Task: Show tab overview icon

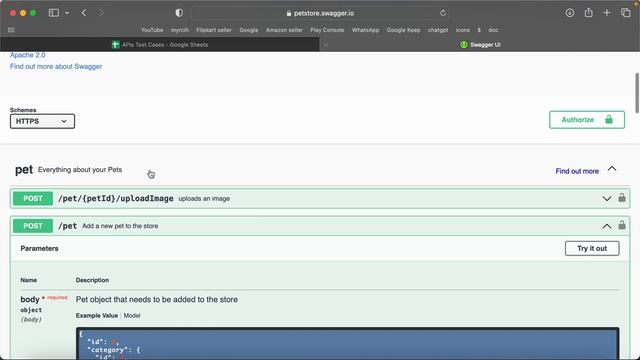Action: coord(626,13)
